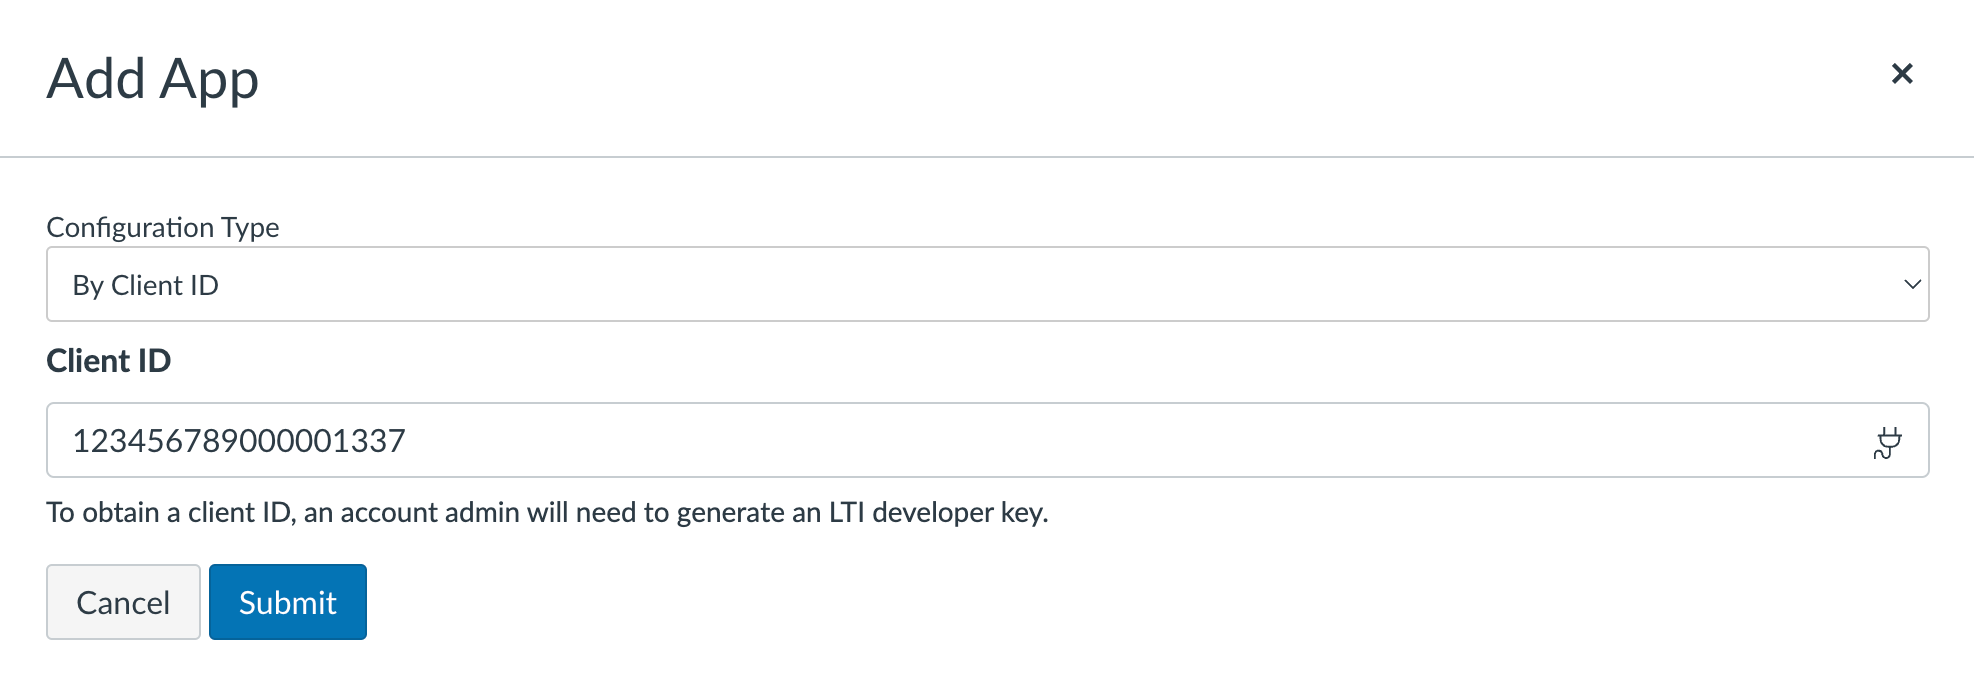Open the By Client ID dropdown
The height and width of the screenshot is (684, 1974).
click(986, 285)
